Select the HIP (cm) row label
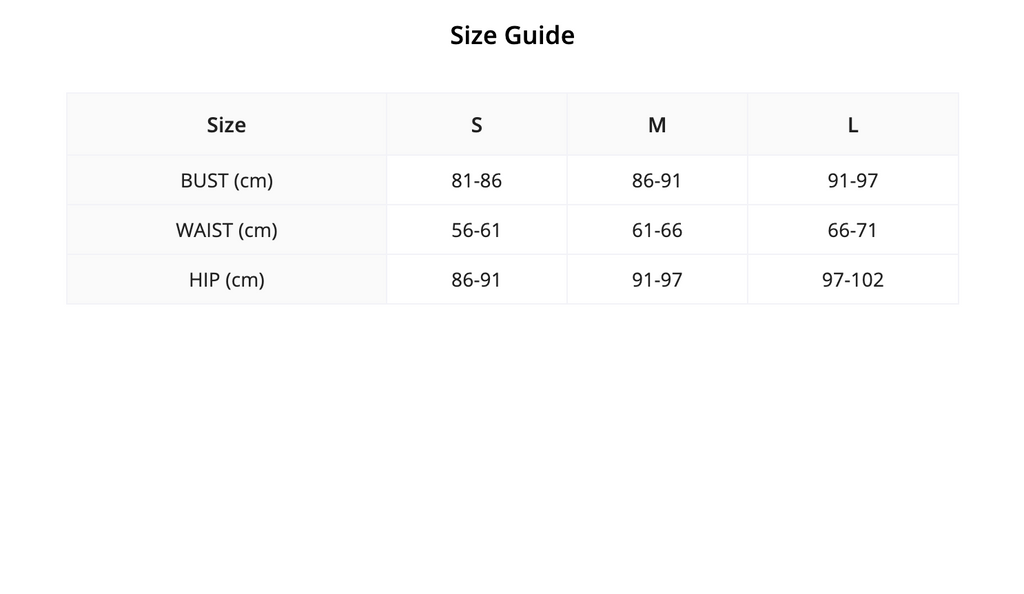 coord(227,279)
